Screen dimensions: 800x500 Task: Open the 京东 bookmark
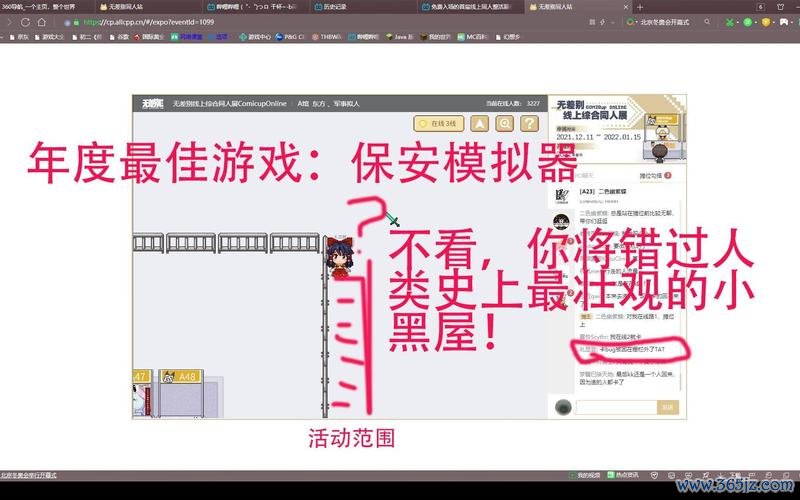click(19, 37)
